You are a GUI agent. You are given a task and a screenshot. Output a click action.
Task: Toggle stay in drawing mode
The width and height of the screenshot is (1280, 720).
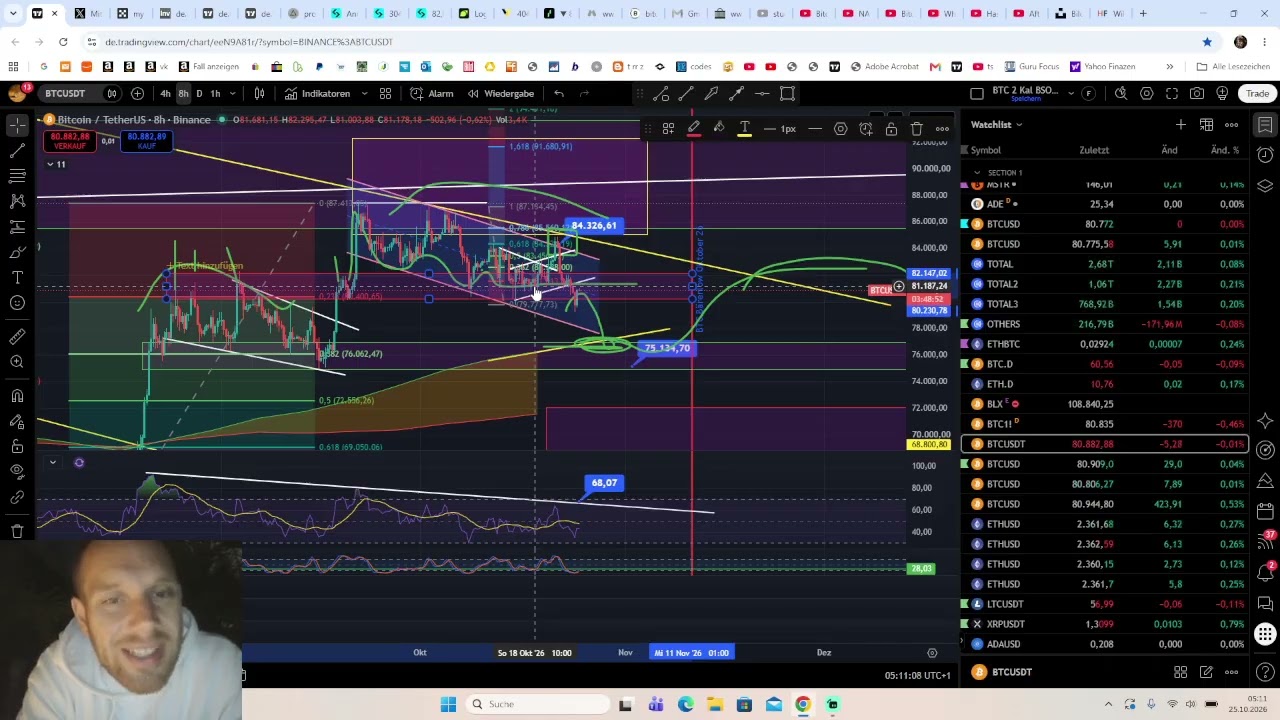tap(17, 421)
